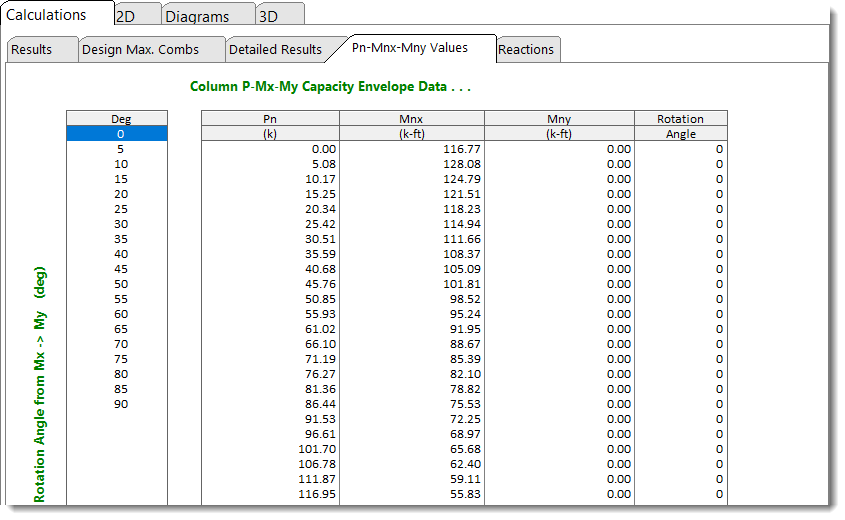Switch to the Results sub-tab
845x520 pixels.
(x=38, y=49)
